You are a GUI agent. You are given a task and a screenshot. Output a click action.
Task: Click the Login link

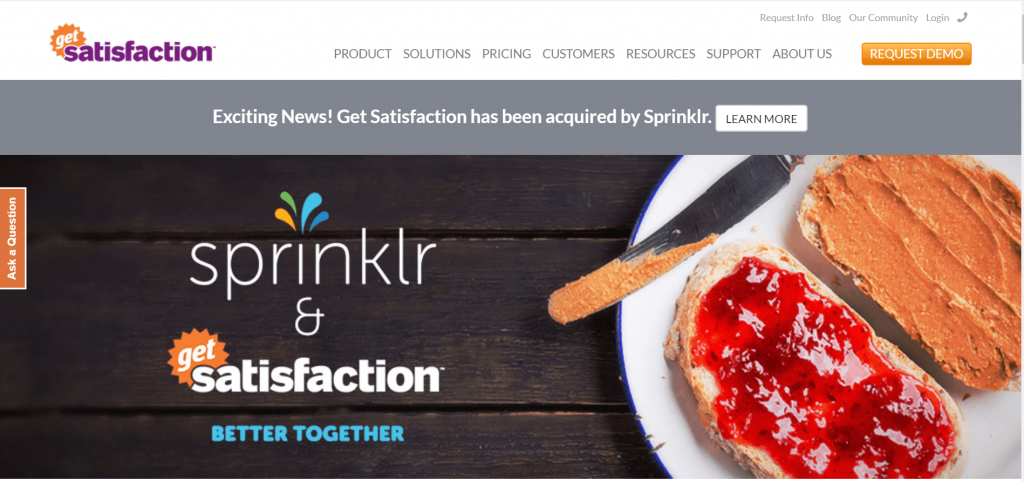tap(937, 18)
